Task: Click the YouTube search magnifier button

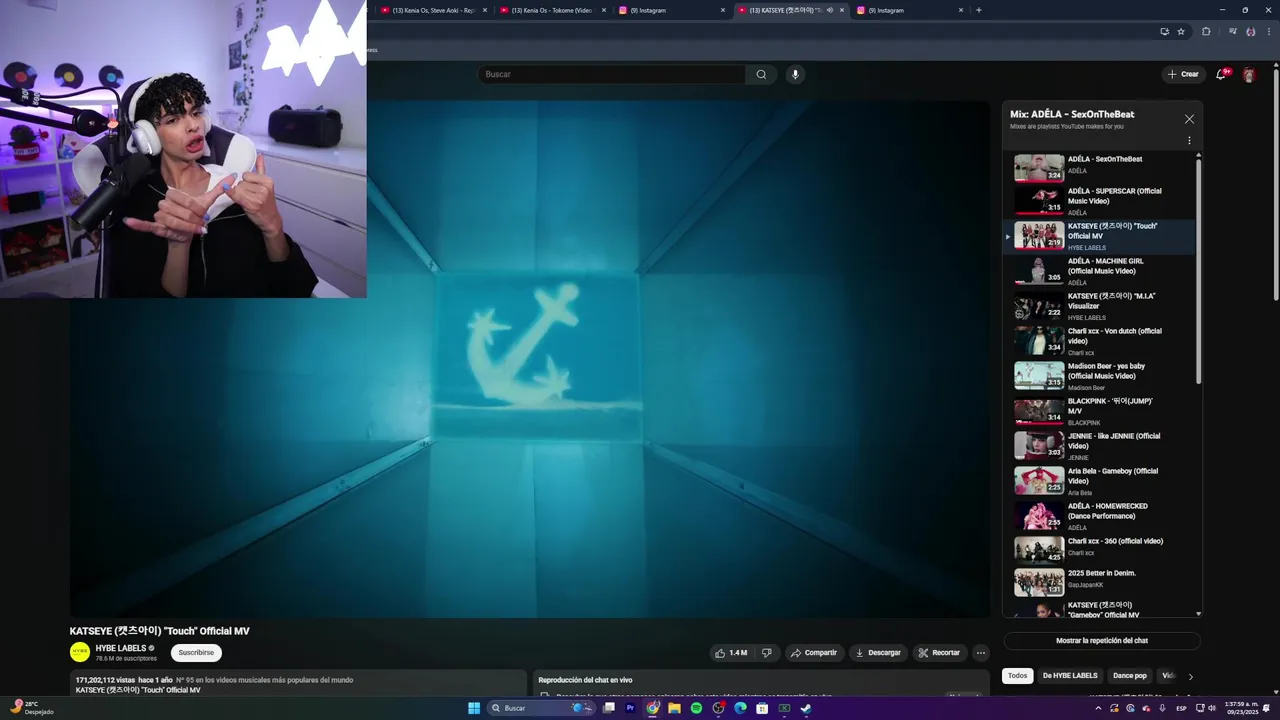Action: [761, 74]
